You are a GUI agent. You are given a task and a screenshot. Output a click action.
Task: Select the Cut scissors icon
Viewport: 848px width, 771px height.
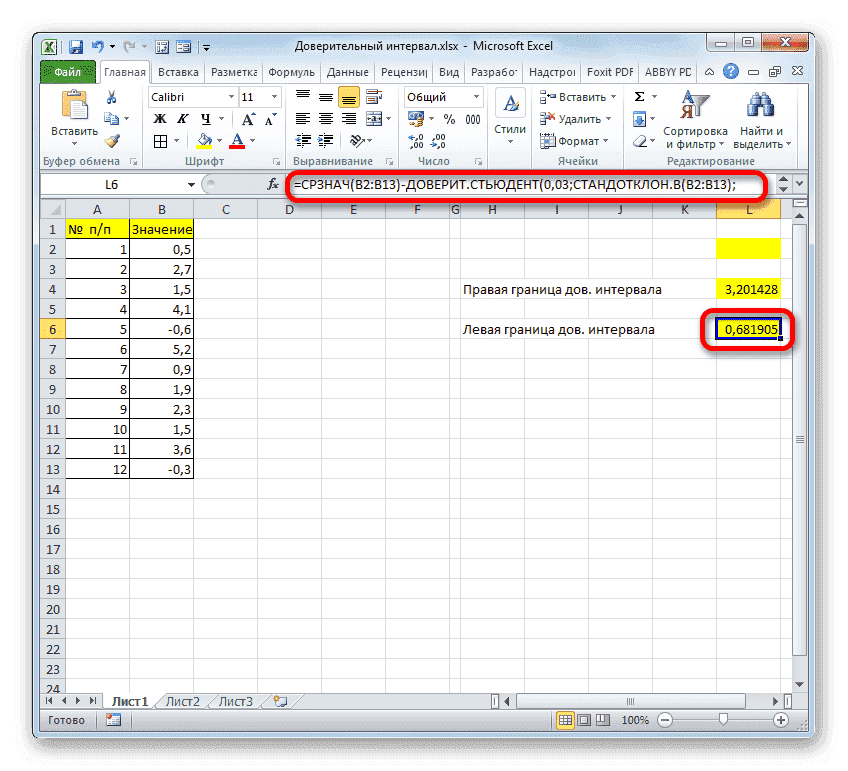[x=111, y=96]
